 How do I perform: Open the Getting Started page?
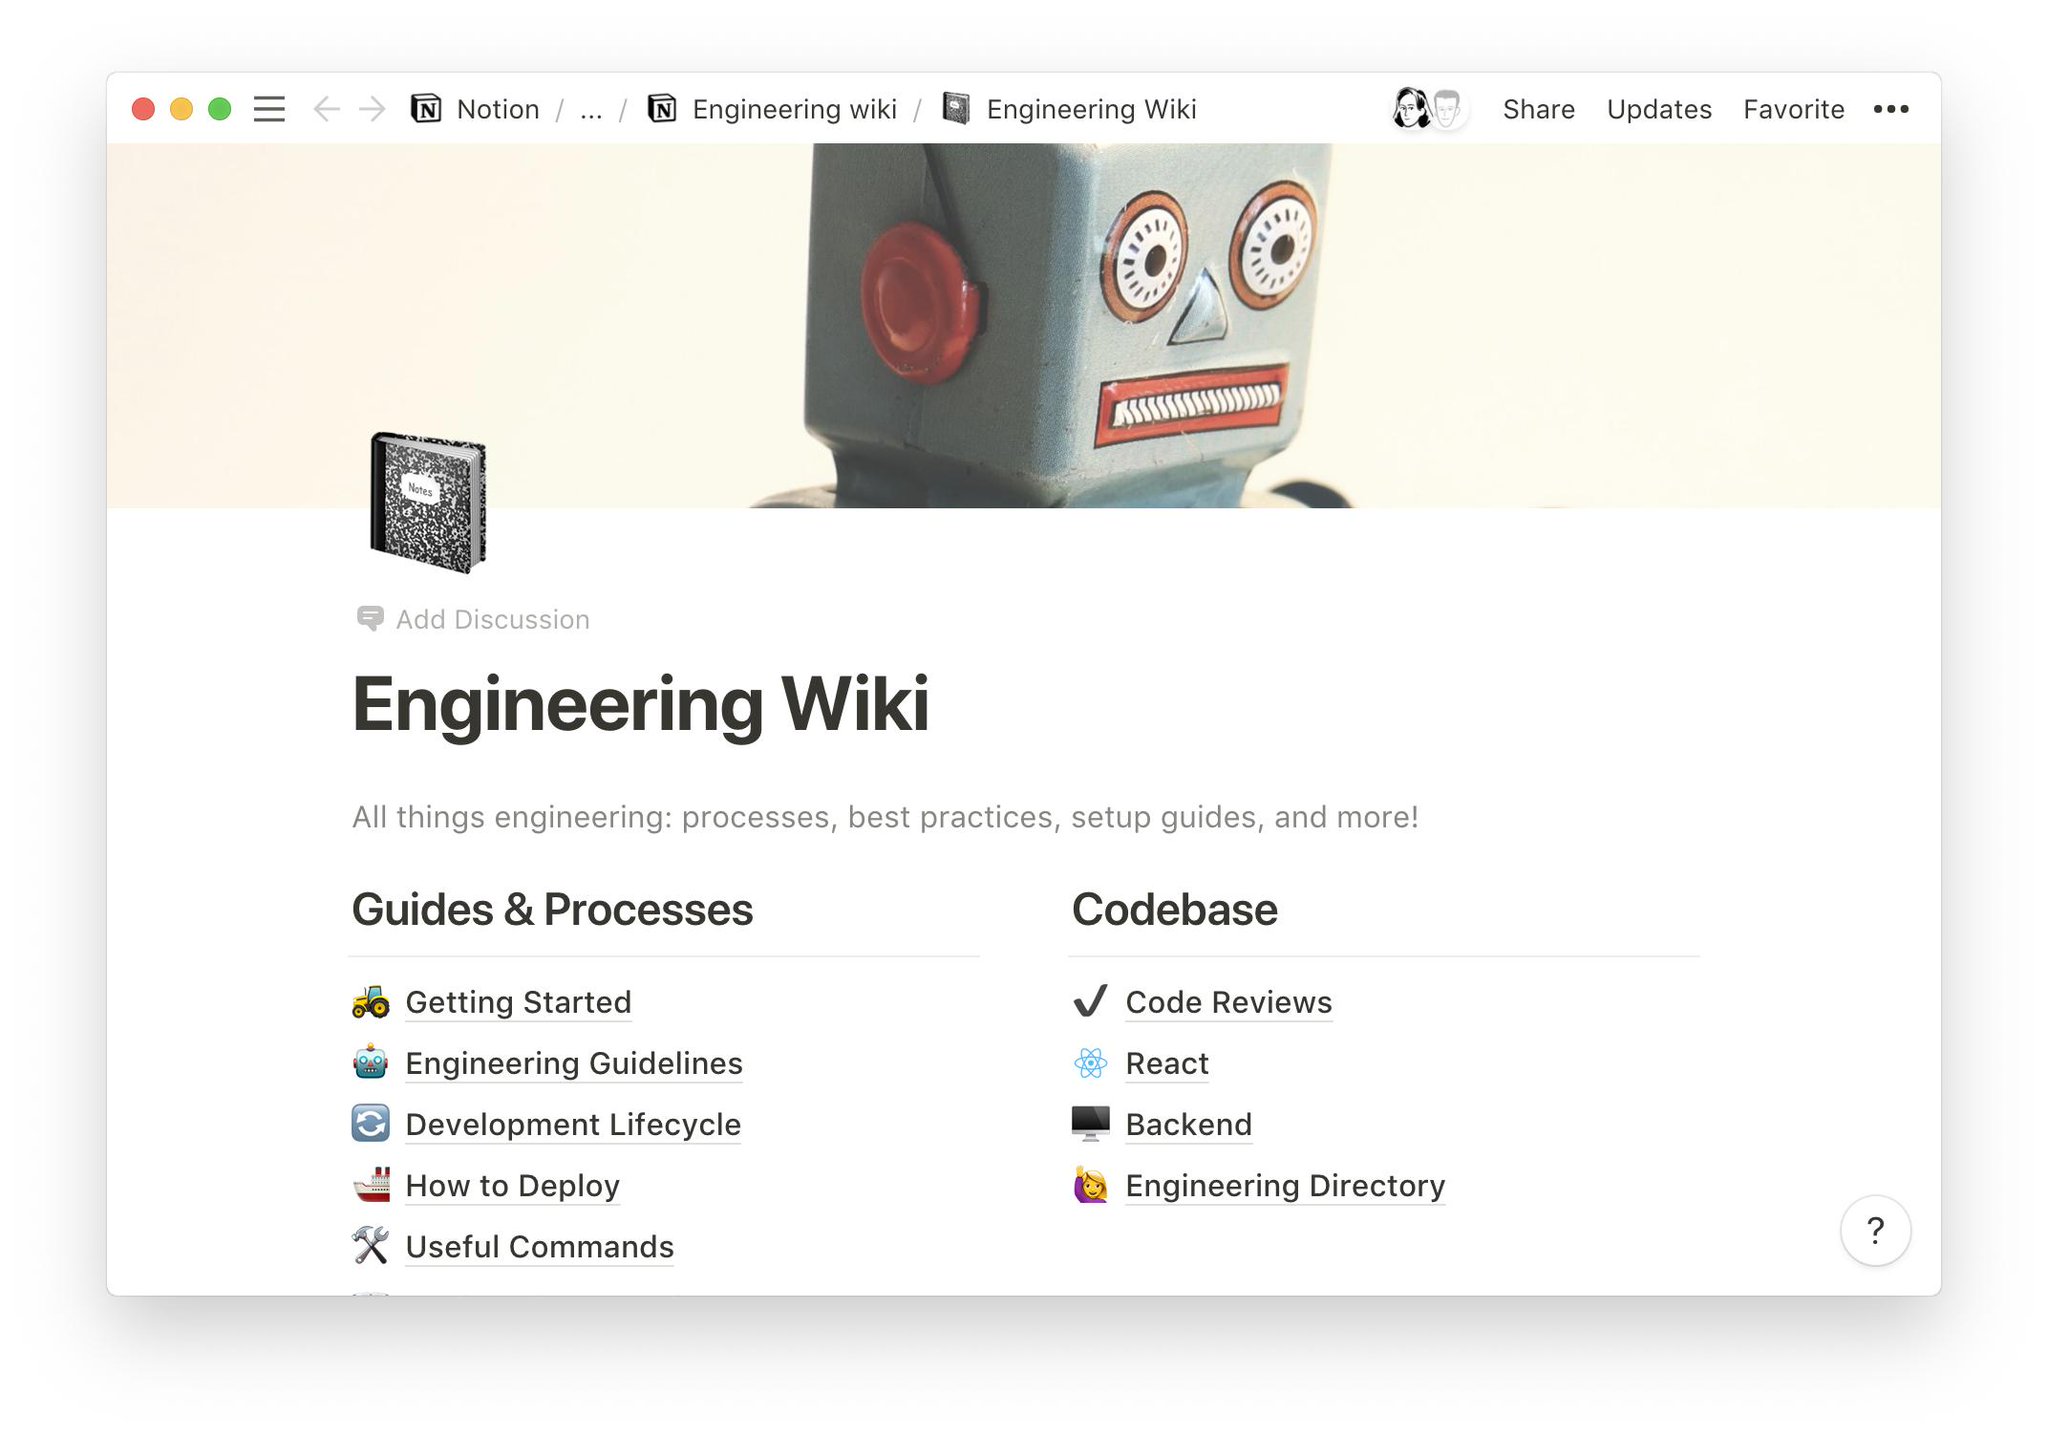click(x=518, y=1002)
